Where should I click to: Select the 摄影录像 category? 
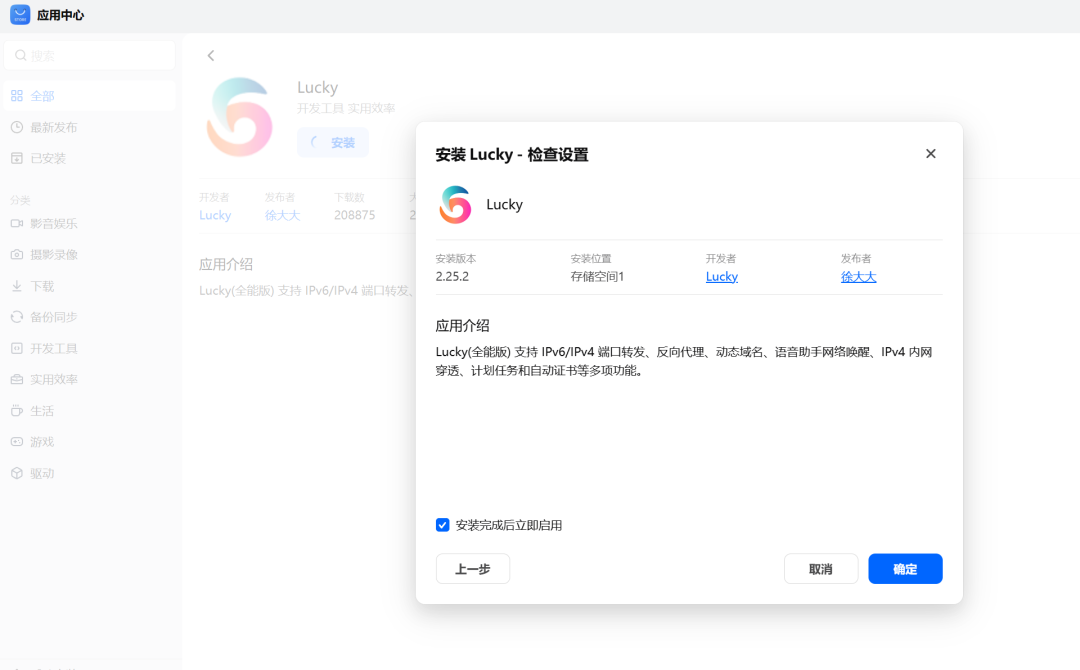54,255
